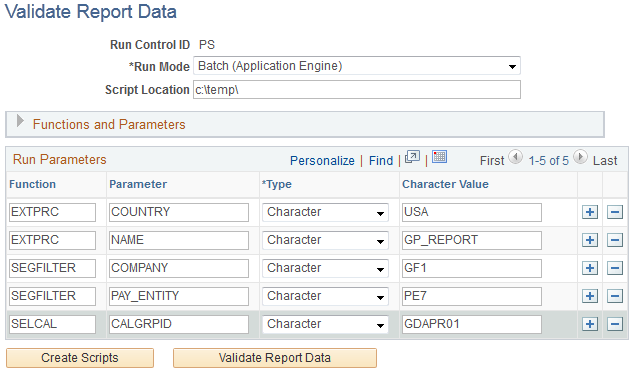Click the SELCAL function field
Screen dimensions: 632x371
(52, 325)
